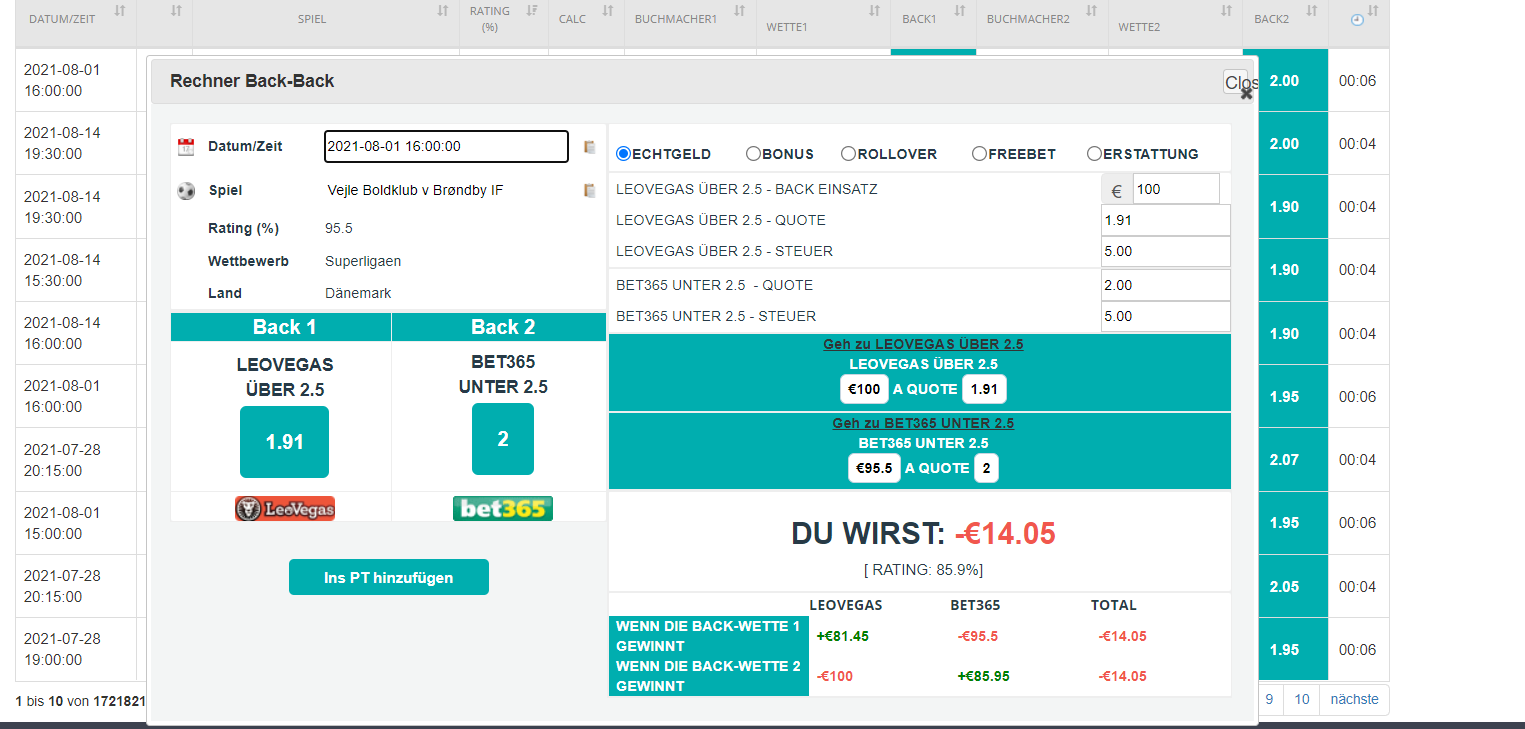Select the ECHTGELD radio option
The image size is (1525, 729).
coord(623,154)
